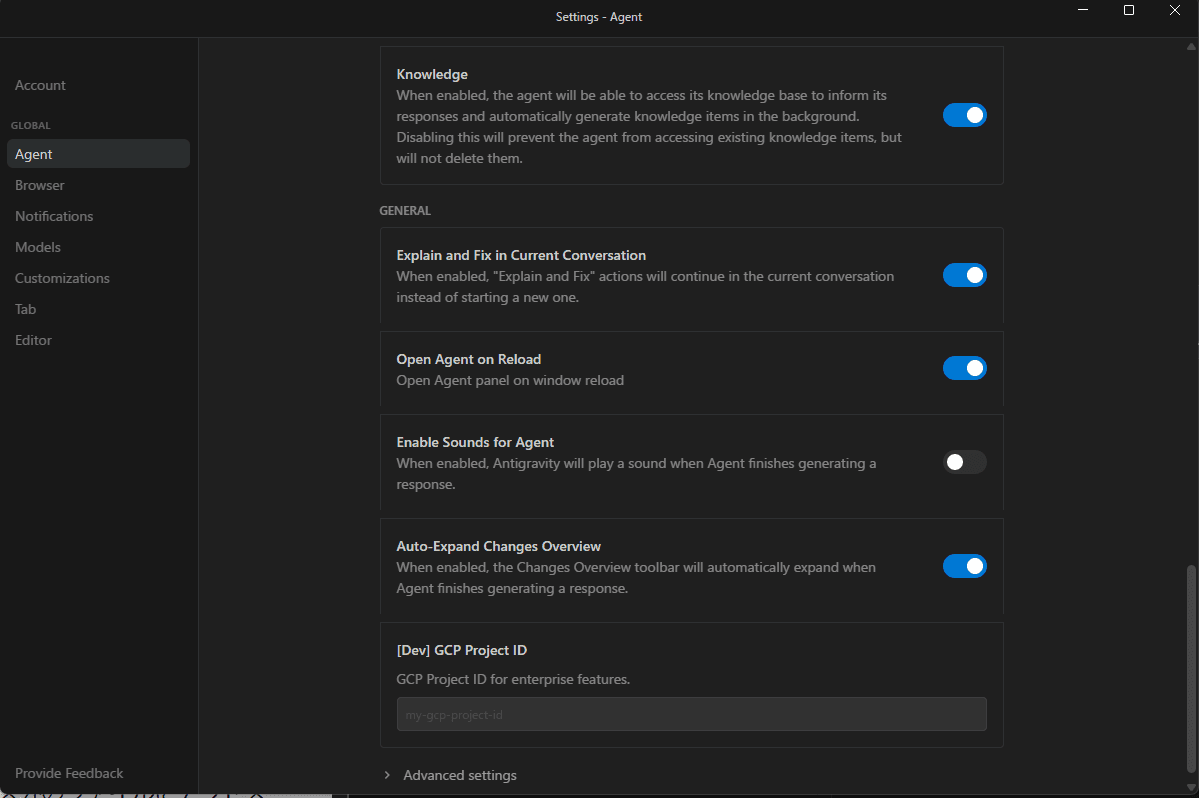The width and height of the screenshot is (1199, 798).
Task: Click the Provide Feedback link
Action: coord(69,773)
